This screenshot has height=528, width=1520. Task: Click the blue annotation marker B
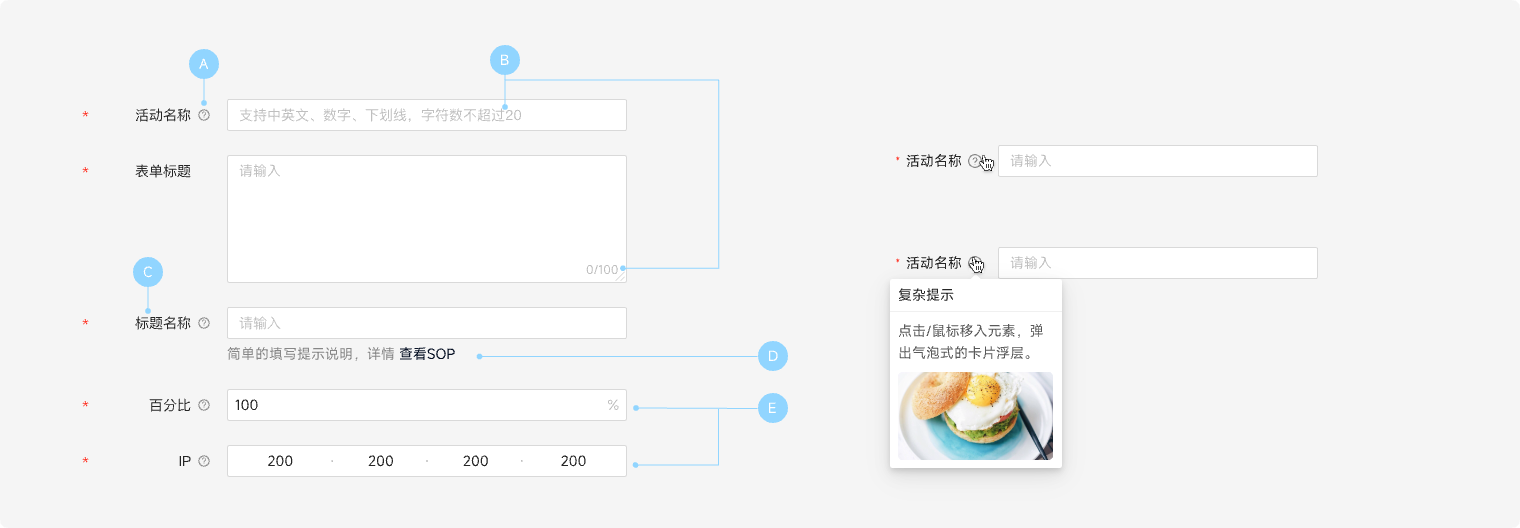[x=504, y=61]
